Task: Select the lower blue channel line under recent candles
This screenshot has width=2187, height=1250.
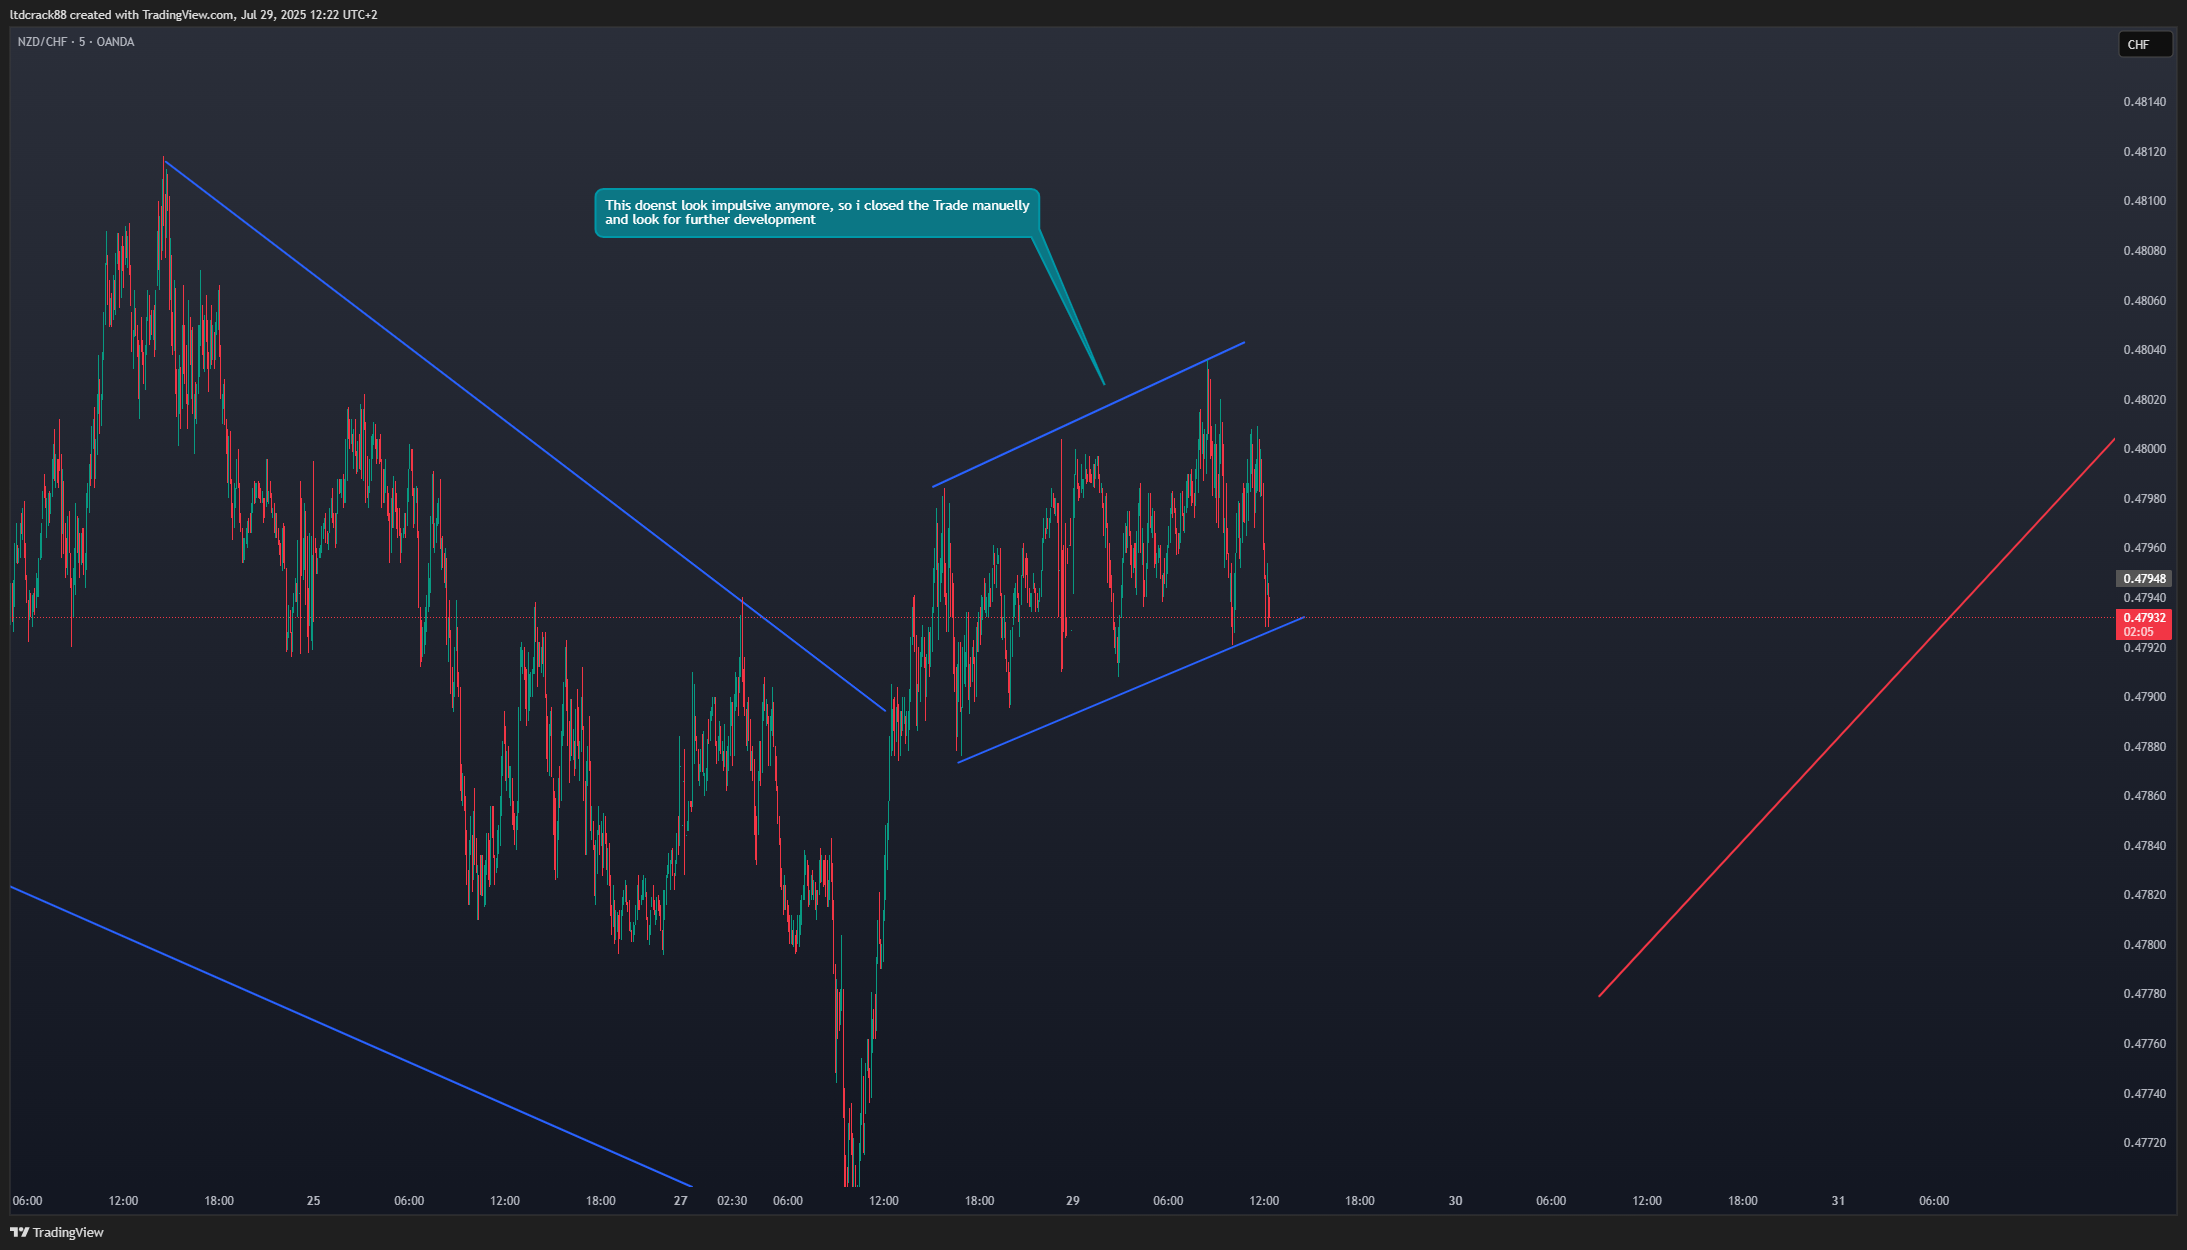Action: coord(1131,690)
